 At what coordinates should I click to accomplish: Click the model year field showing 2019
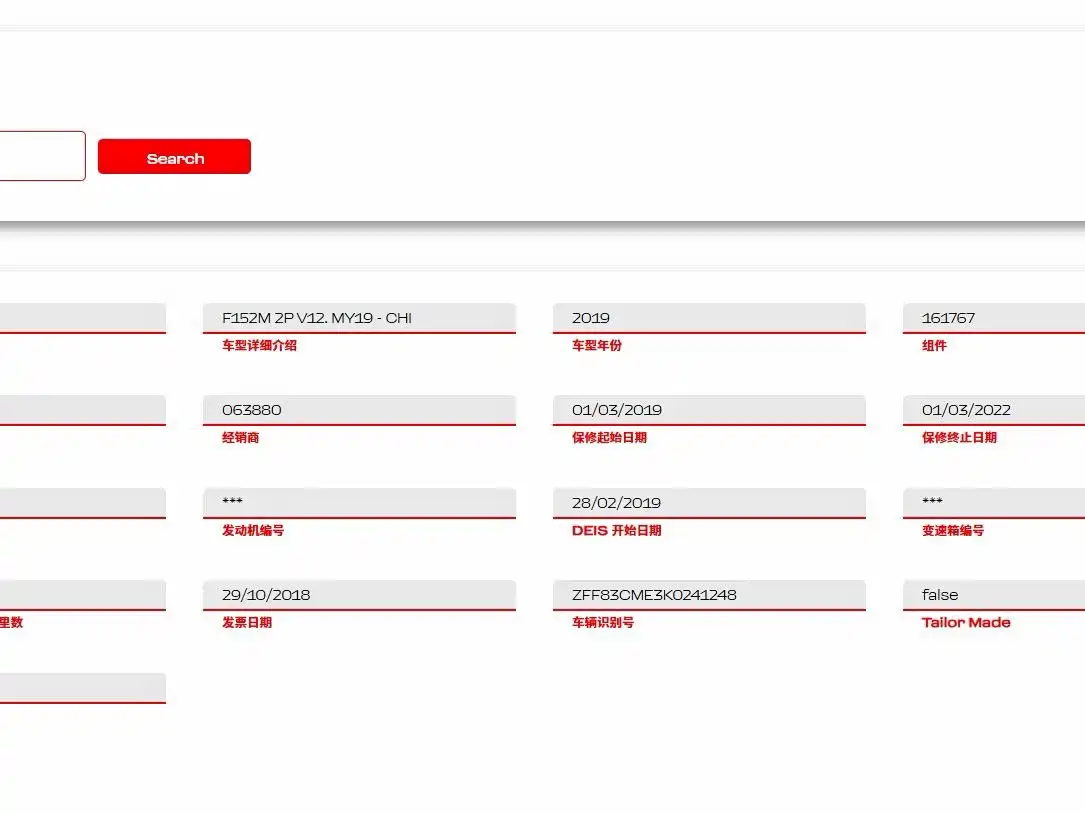point(709,318)
